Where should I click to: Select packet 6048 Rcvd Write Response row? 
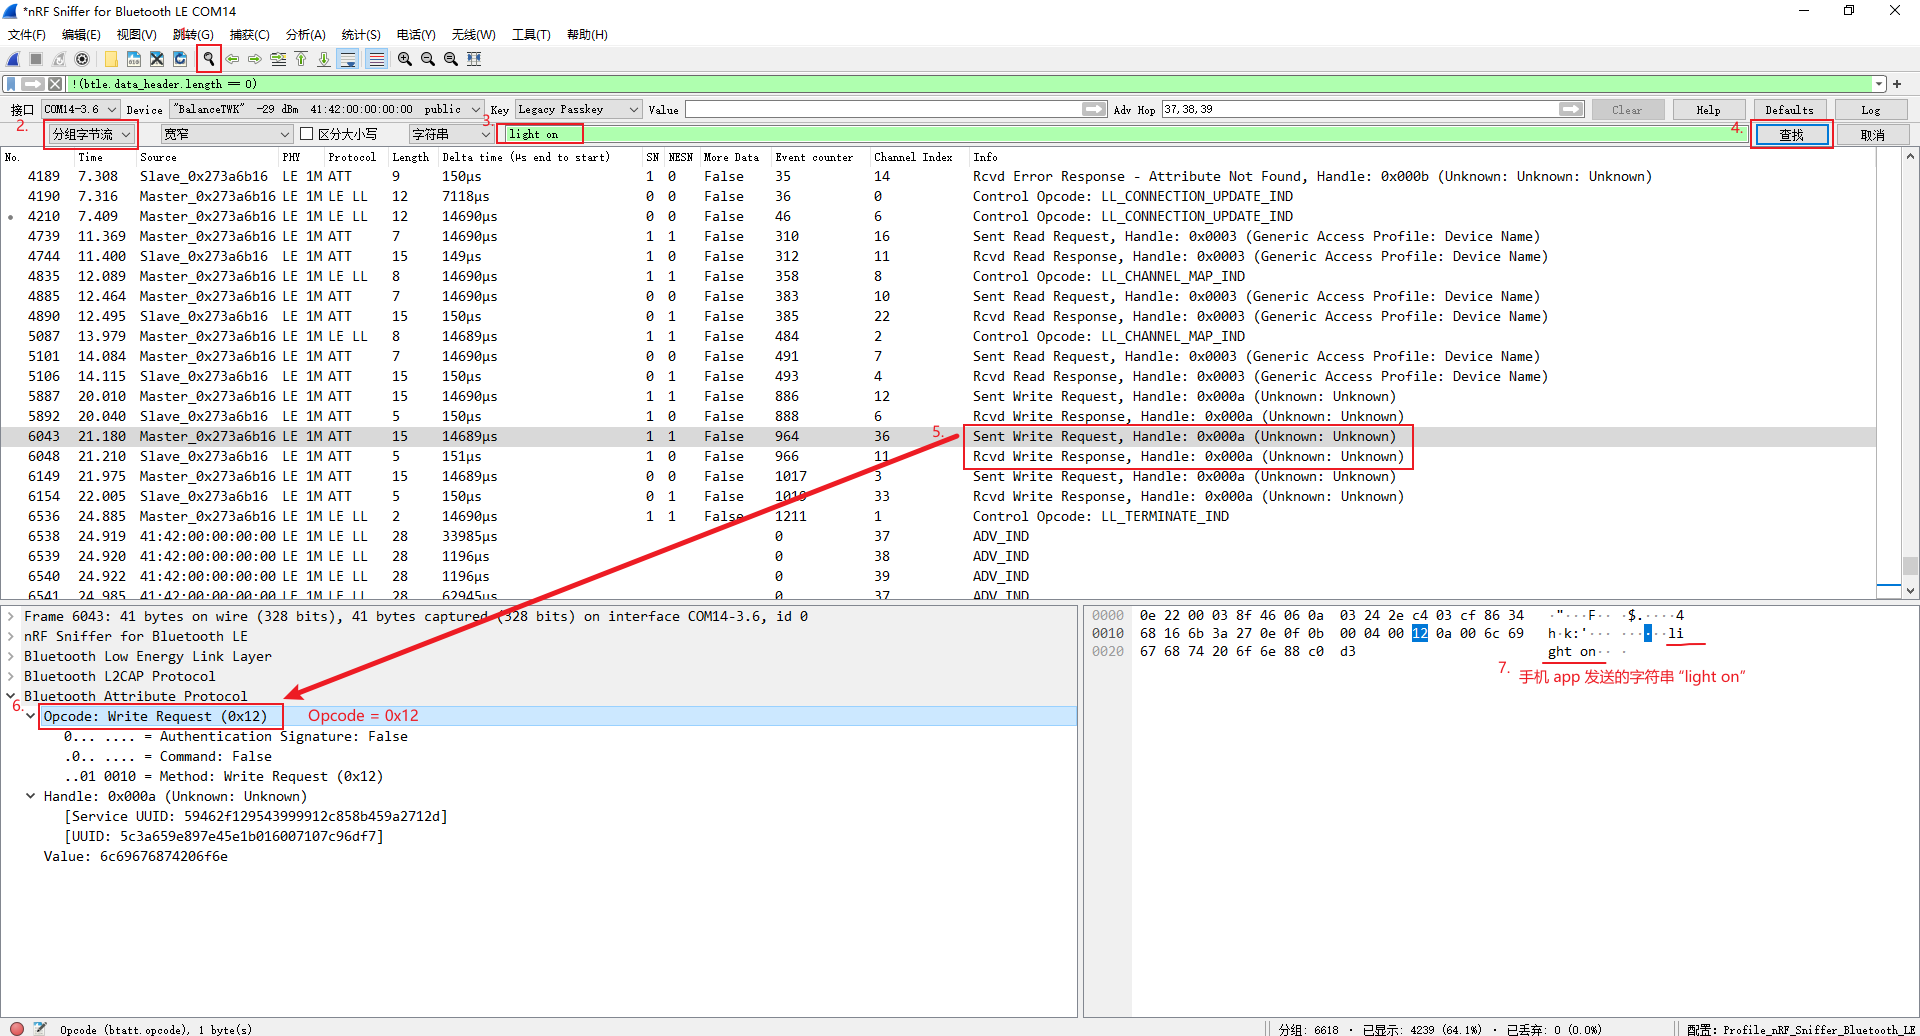[938, 457]
